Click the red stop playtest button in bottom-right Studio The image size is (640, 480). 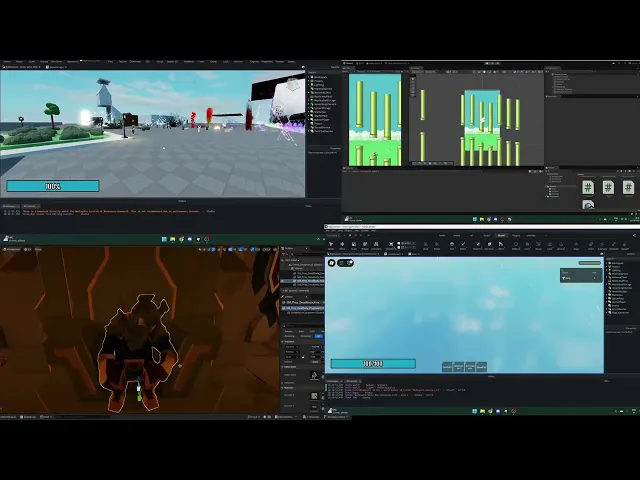click(355, 236)
